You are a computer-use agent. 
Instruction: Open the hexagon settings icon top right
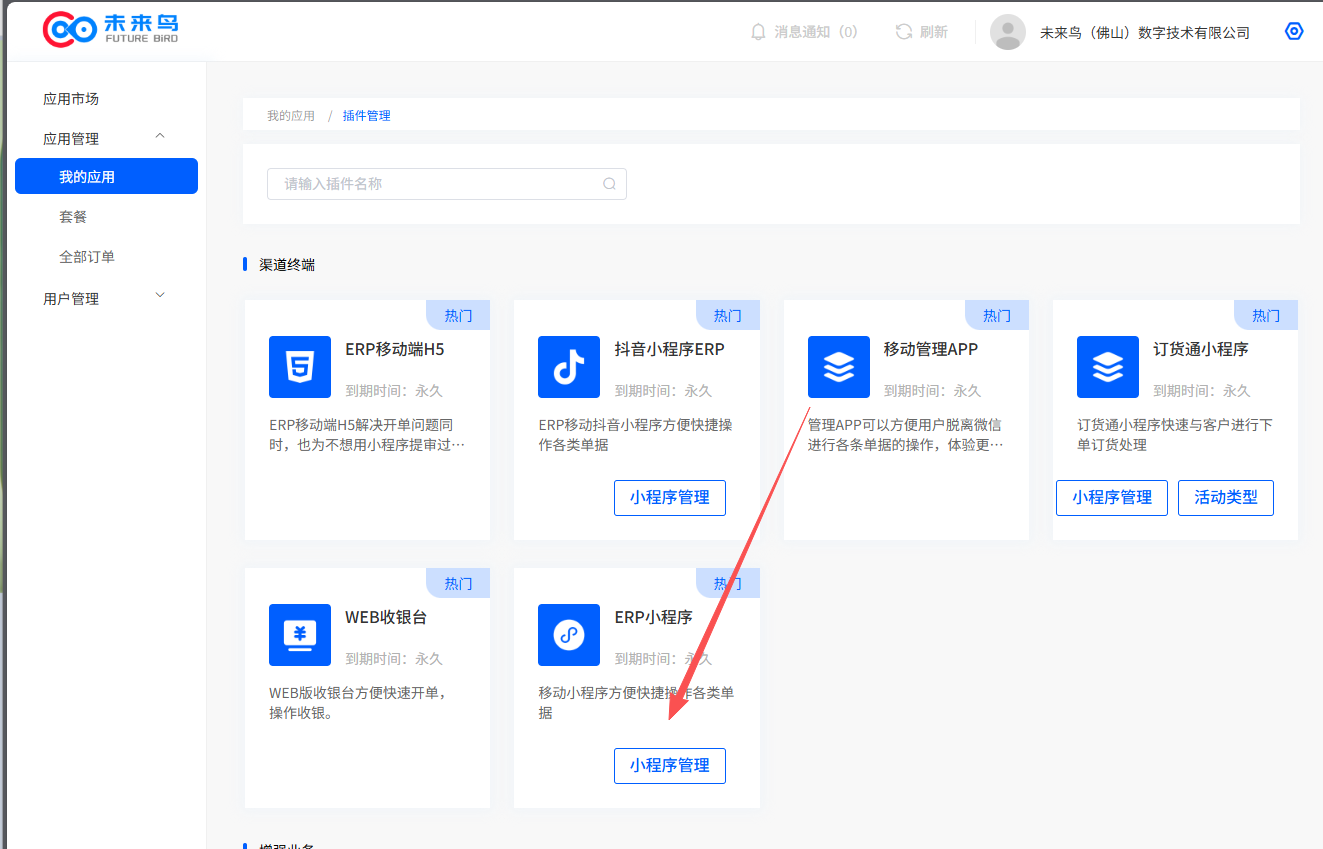1294,32
